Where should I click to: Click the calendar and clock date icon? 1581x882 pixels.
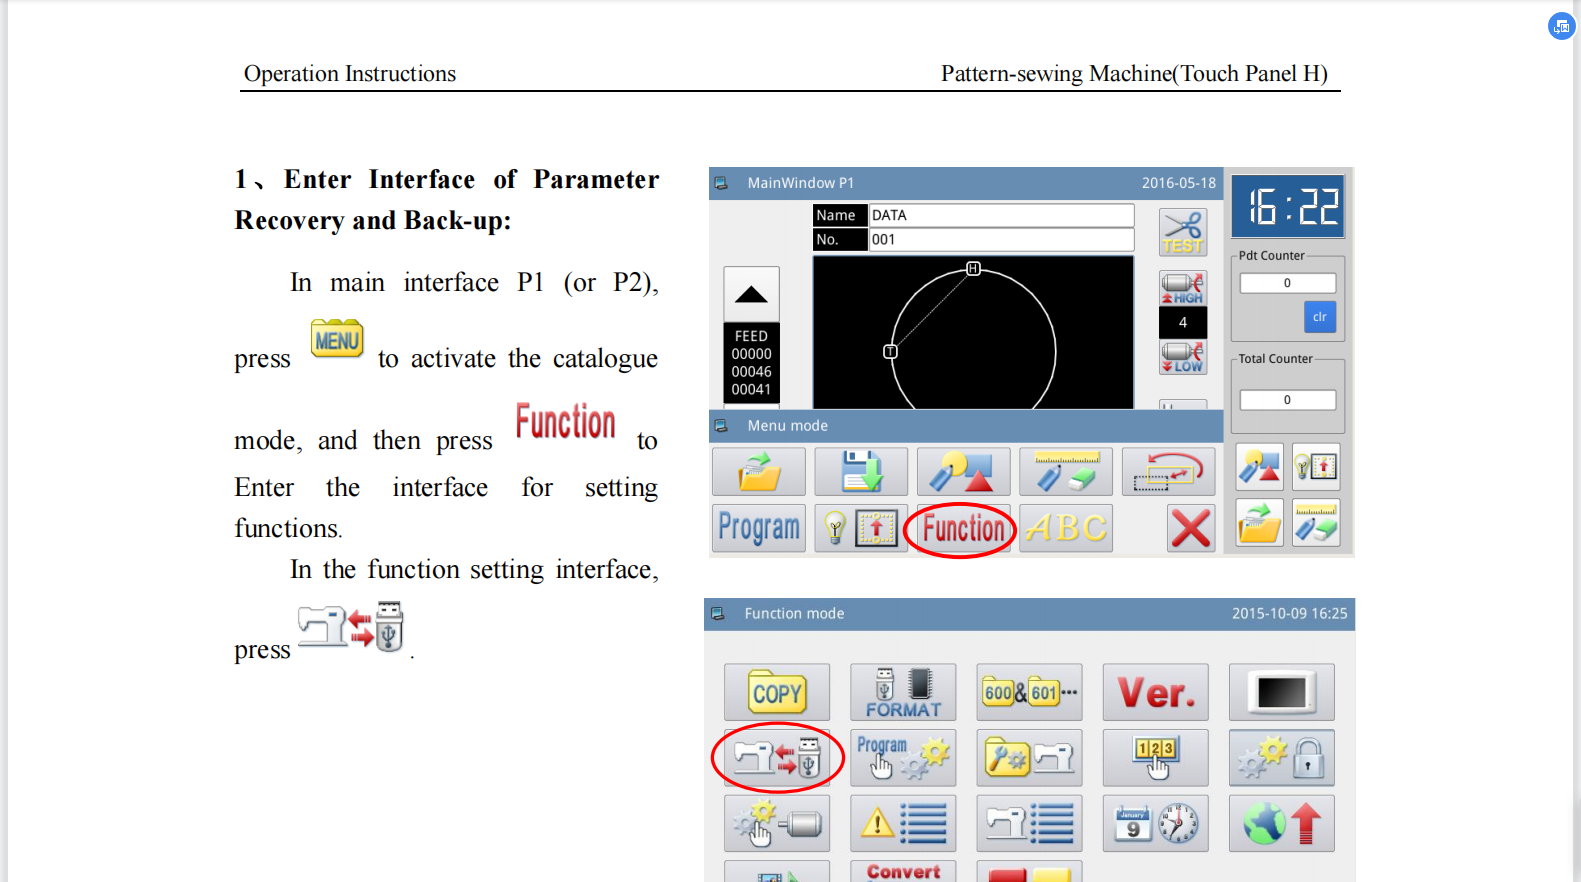coord(1156,823)
